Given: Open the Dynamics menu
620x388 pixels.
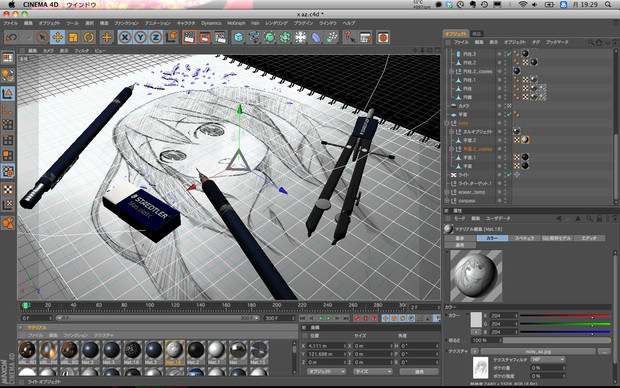Looking at the screenshot, I should pos(211,23).
